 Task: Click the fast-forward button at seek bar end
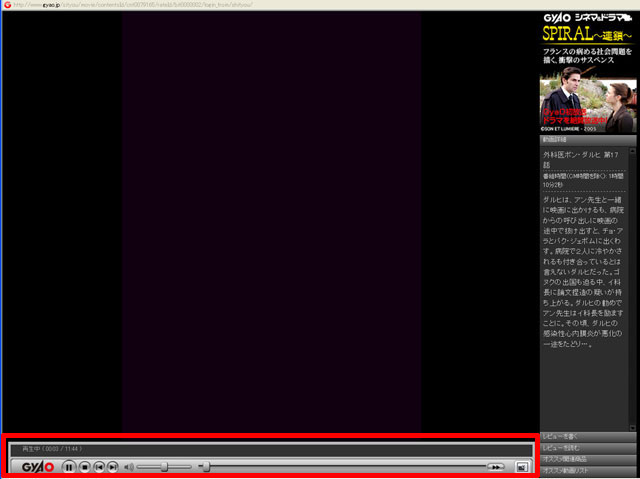tap(496, 467)
